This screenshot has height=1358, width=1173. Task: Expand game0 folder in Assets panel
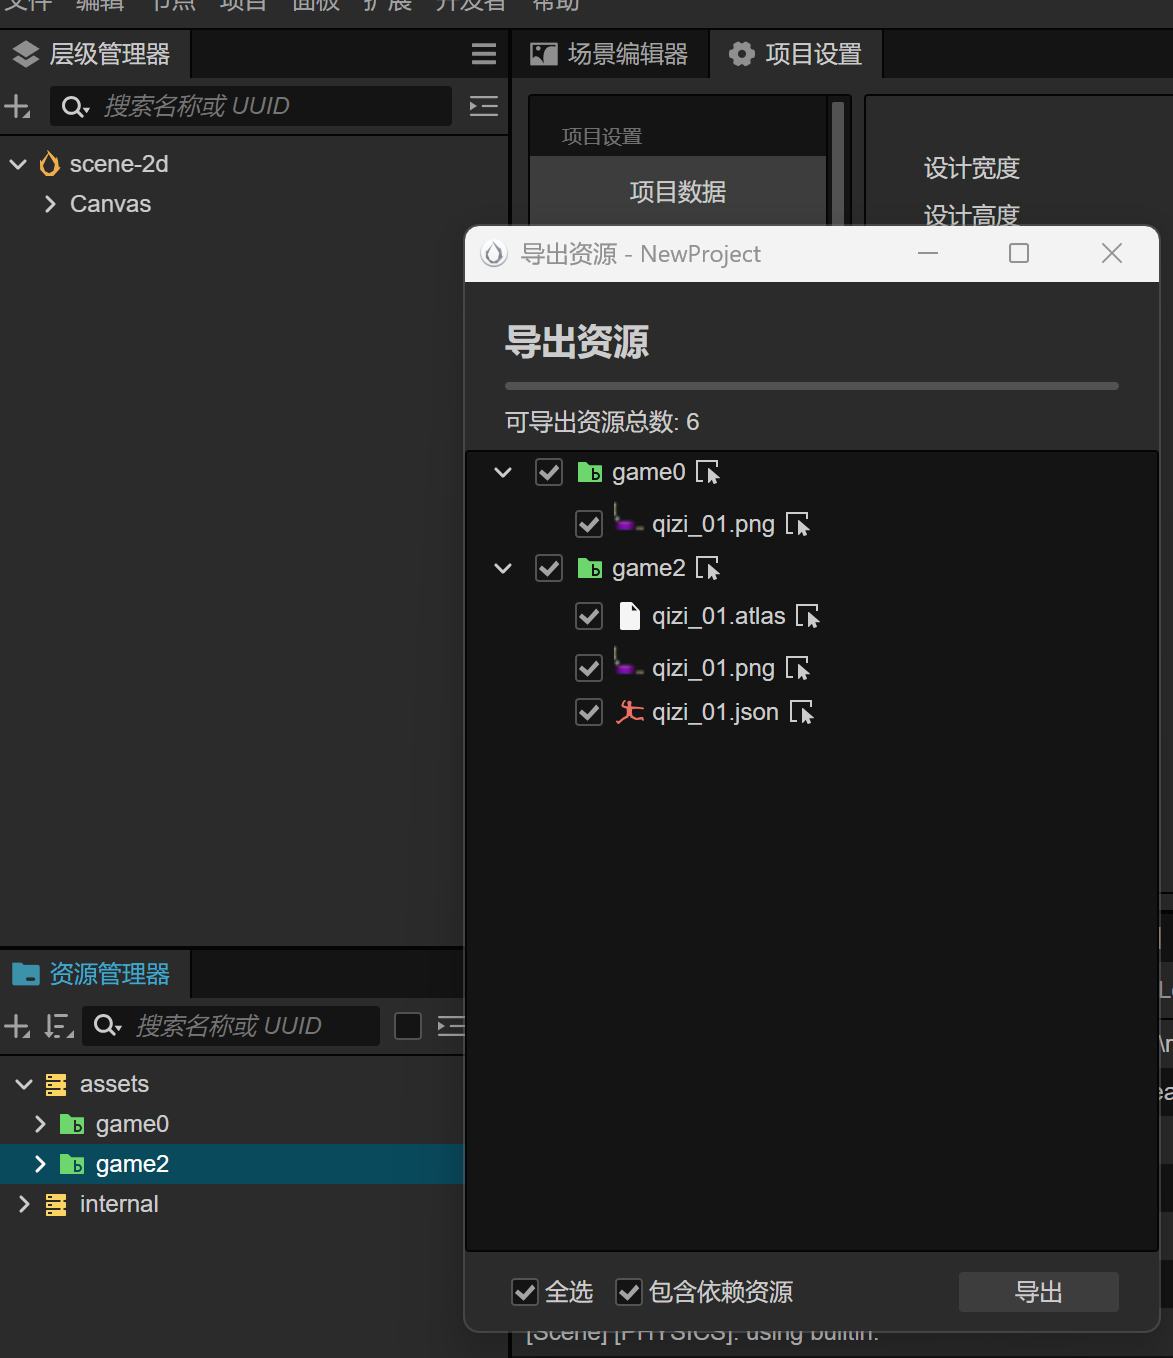pos(40,1124)
